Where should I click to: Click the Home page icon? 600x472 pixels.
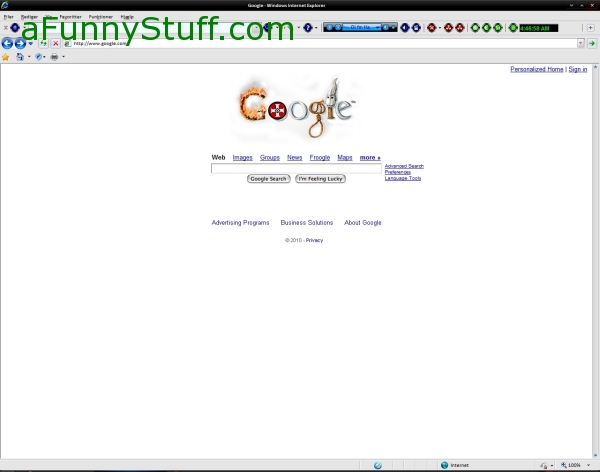[x=20, y=57]
